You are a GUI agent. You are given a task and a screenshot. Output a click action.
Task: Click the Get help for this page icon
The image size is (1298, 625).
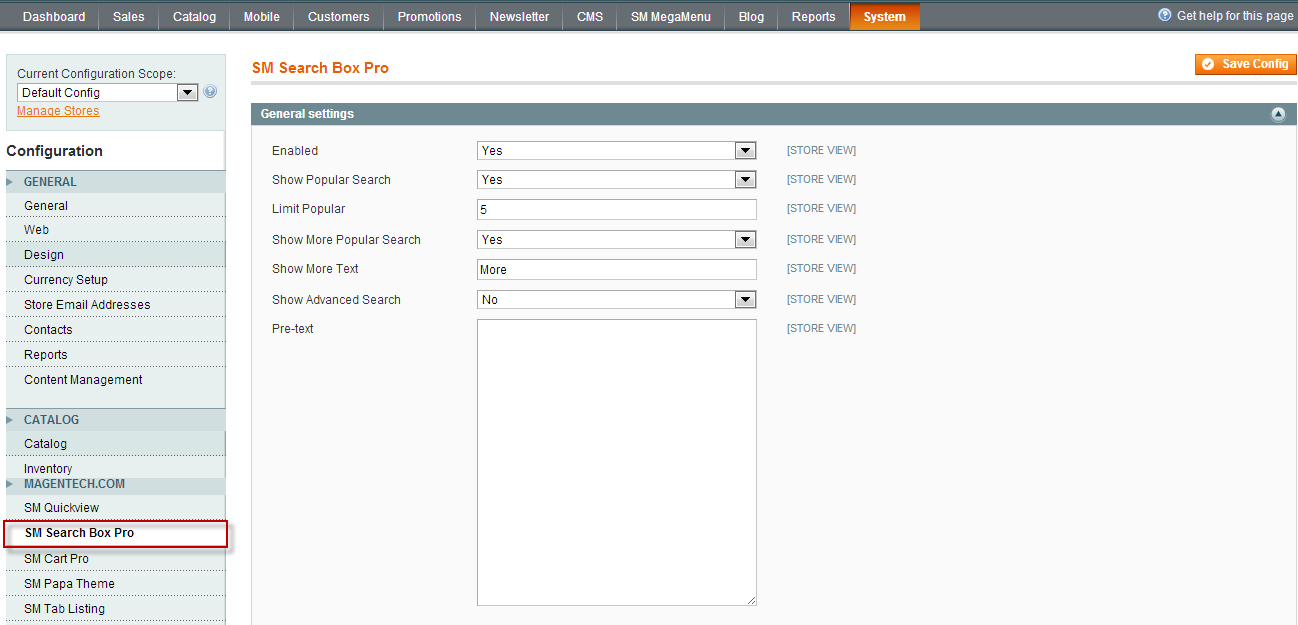click(x=1165, y=15)
